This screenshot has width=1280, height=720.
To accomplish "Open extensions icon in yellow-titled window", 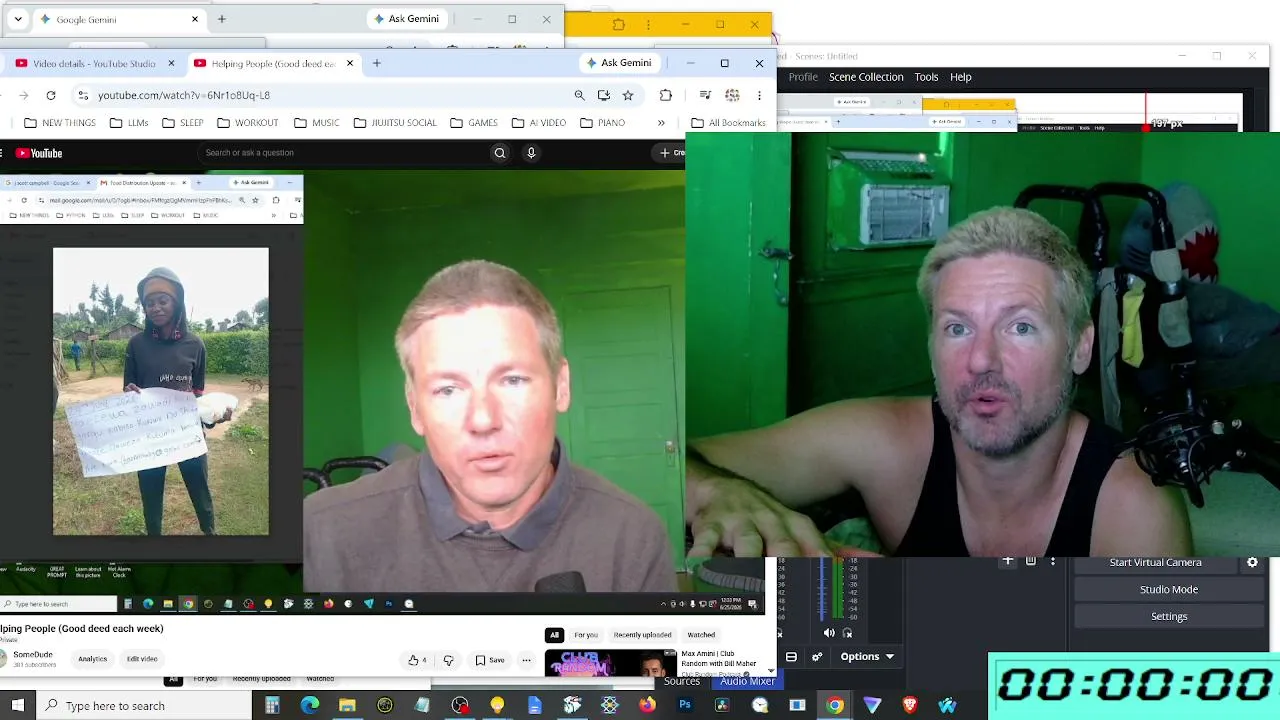I will pyautogui.click(x=619, y=25).
